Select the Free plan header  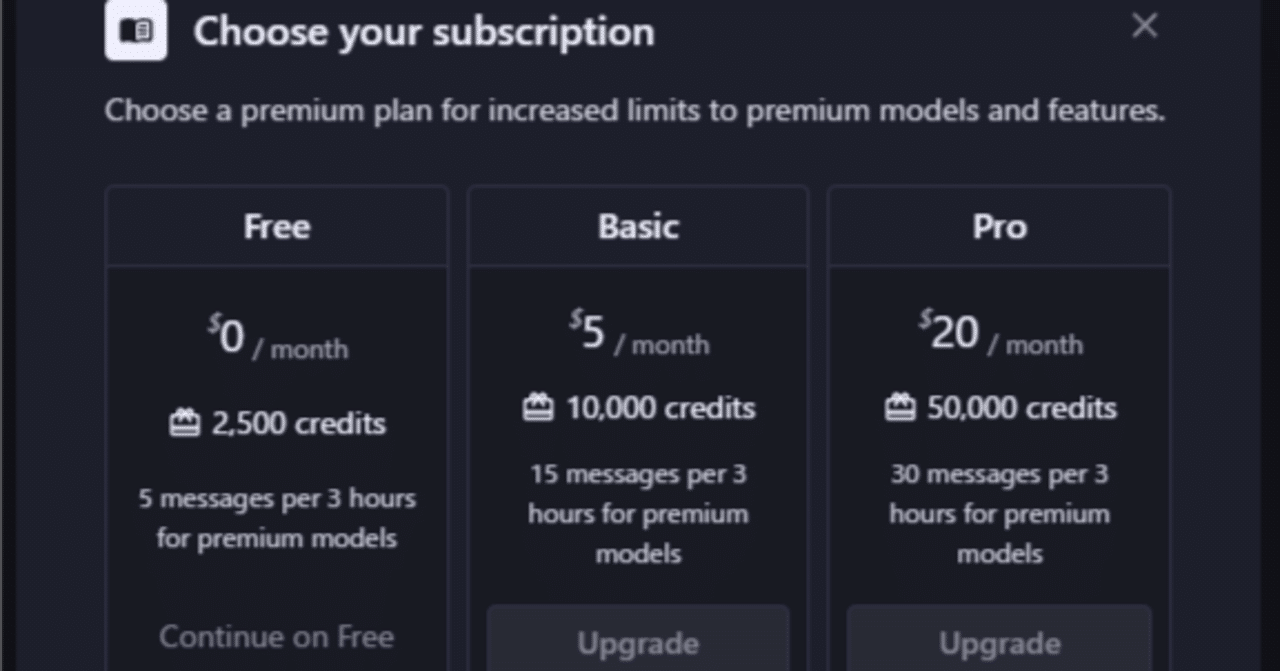(277, 227)
